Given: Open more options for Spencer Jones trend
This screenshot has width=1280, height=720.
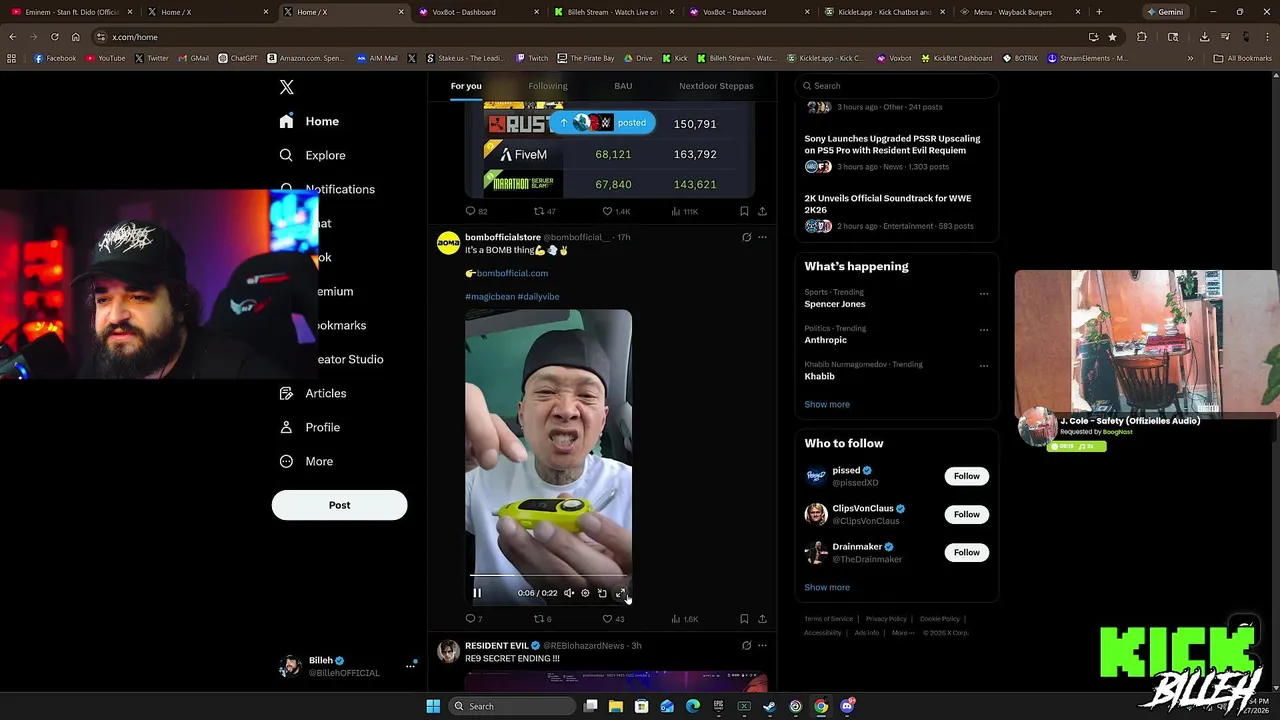Looking at the screenshot, I should pos(984,294).
